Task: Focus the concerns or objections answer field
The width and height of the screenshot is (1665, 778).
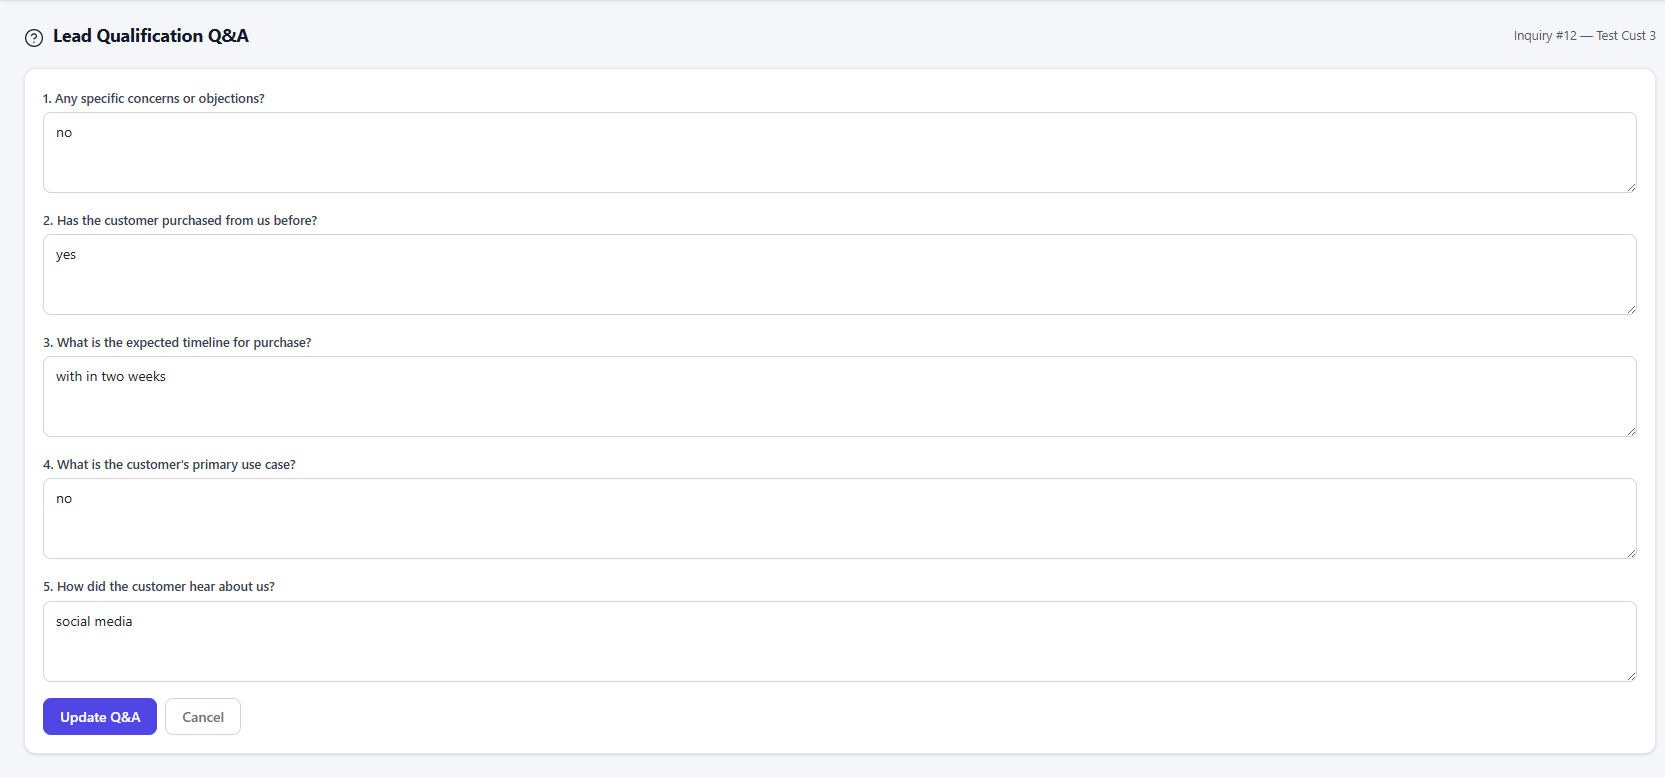Action: point(840,152)
